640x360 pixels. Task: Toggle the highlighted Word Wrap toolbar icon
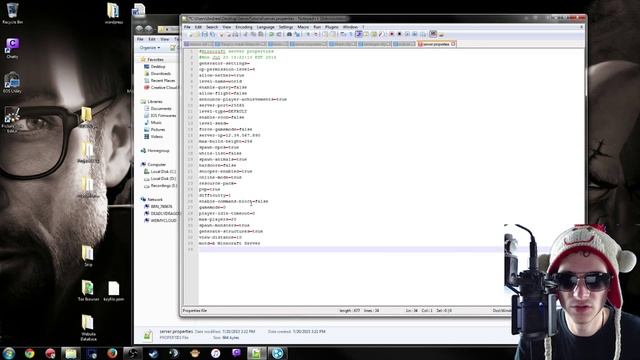point(358,34)
